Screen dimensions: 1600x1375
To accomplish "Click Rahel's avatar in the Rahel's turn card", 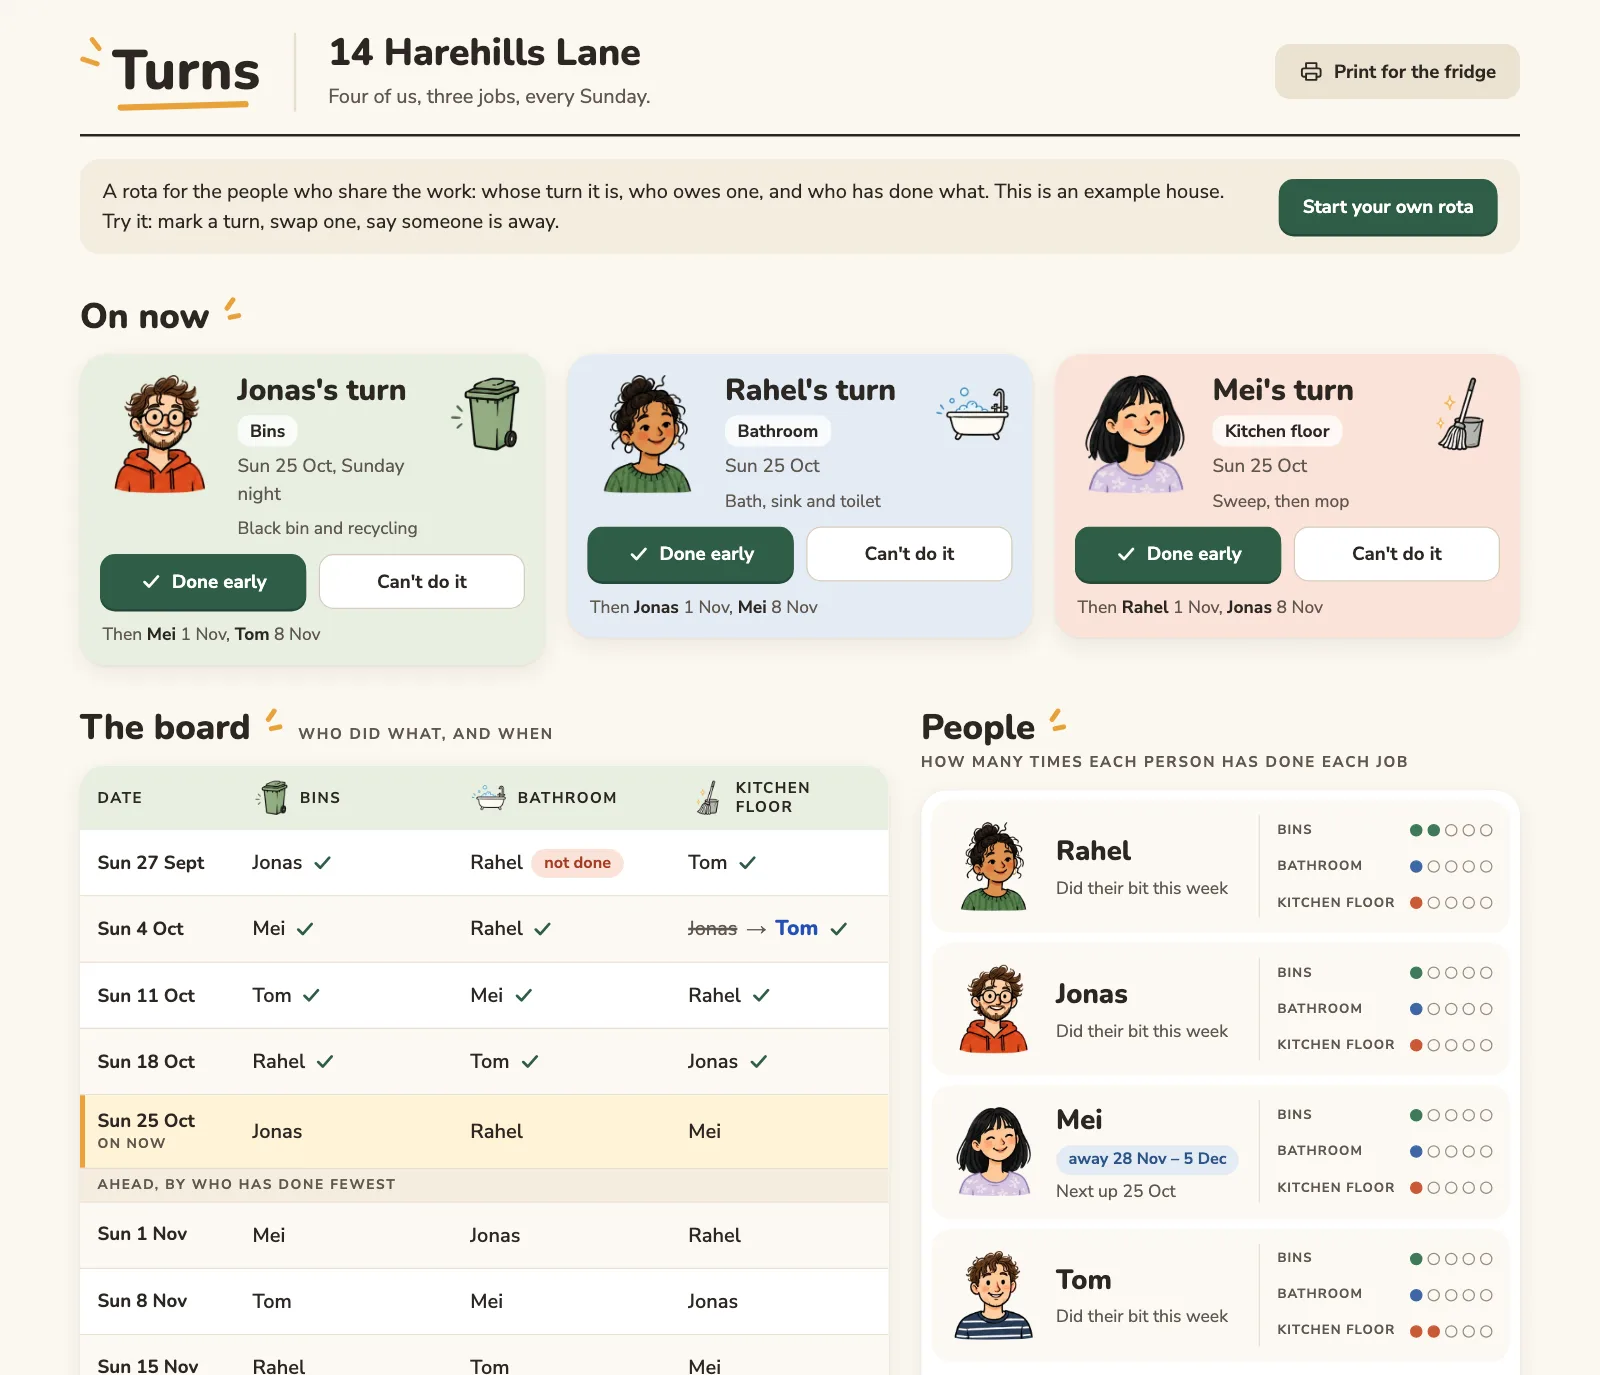I will point(648,434).
